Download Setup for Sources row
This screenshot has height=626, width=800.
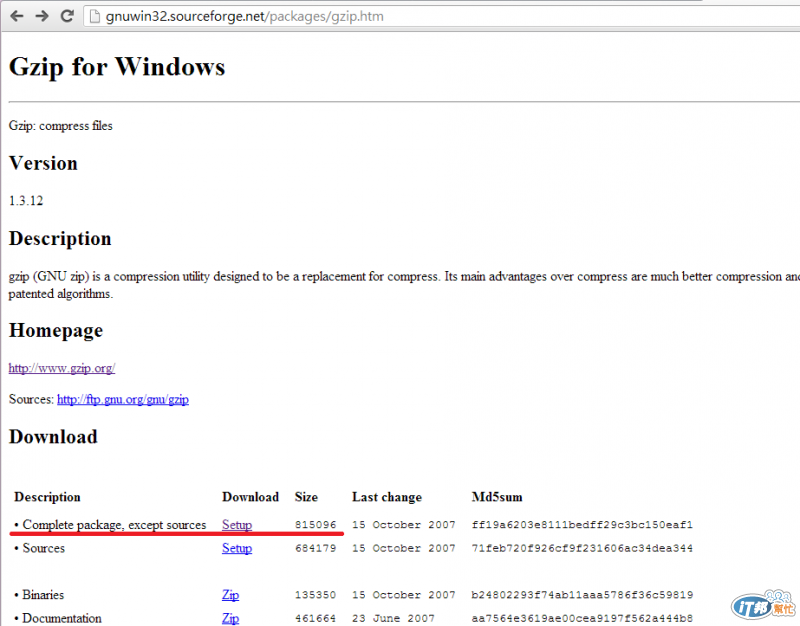pyautogui.click(x=237, y=548)
